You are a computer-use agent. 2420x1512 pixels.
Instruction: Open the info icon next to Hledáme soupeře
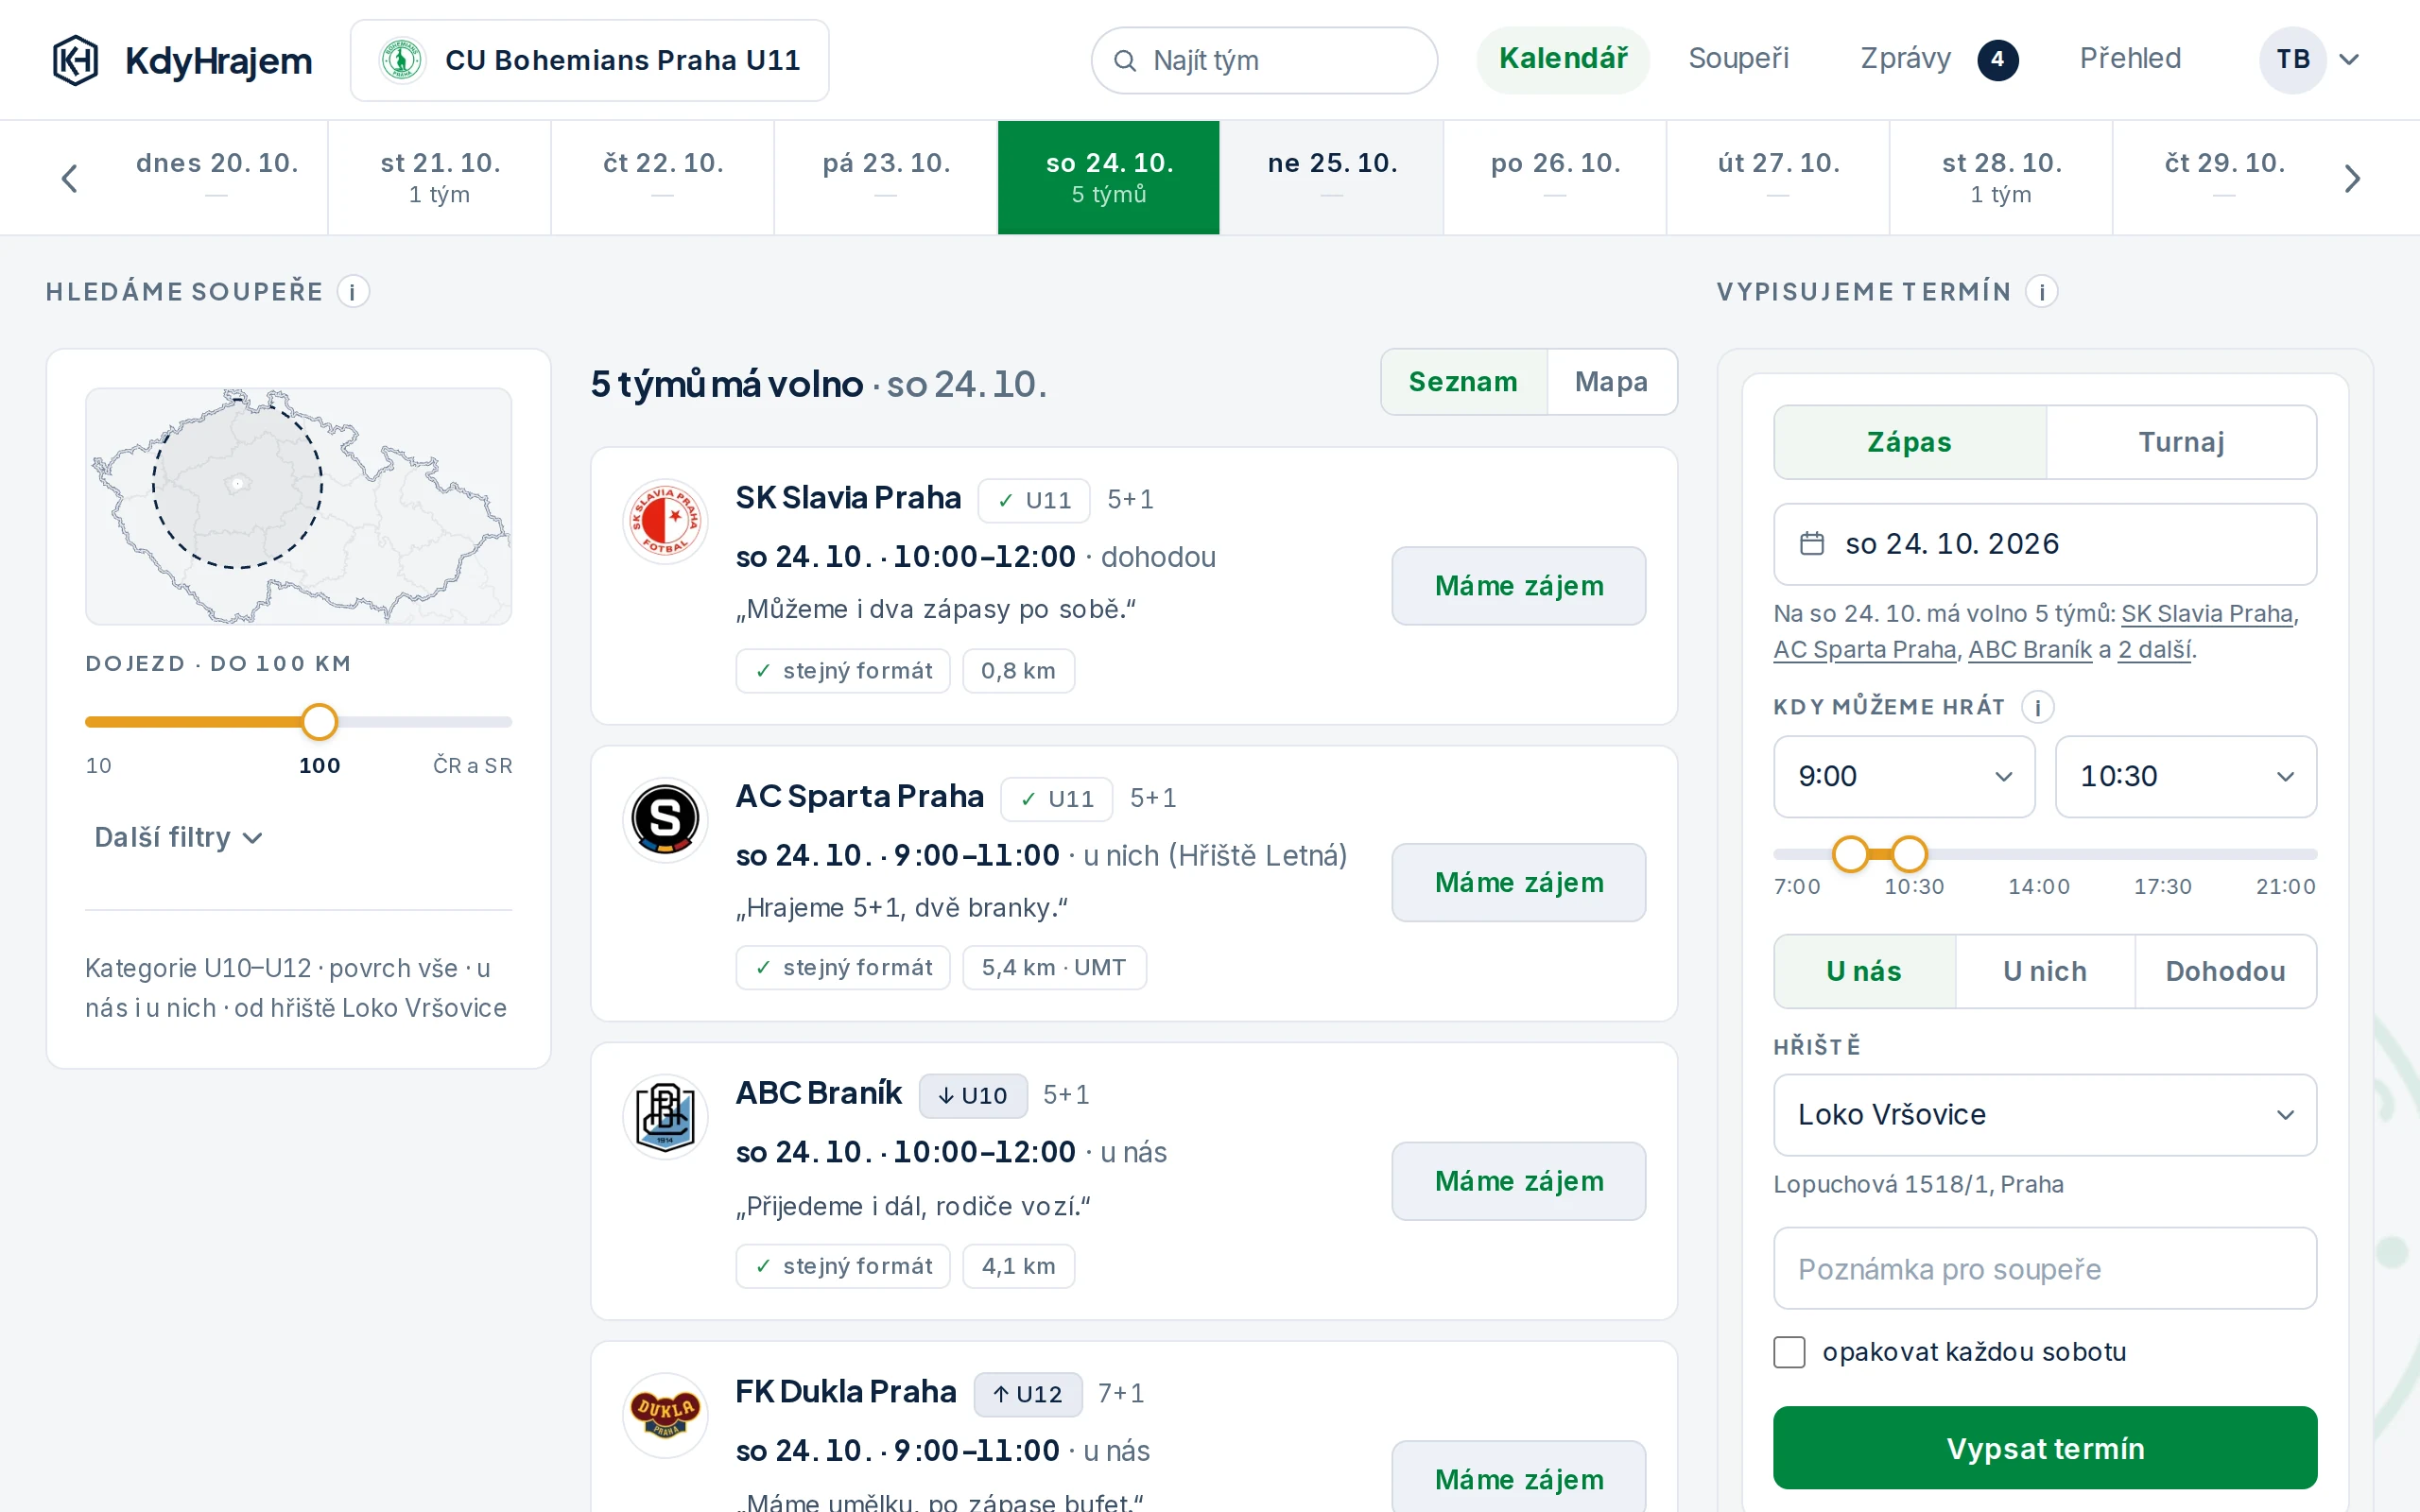pos(352,292)
